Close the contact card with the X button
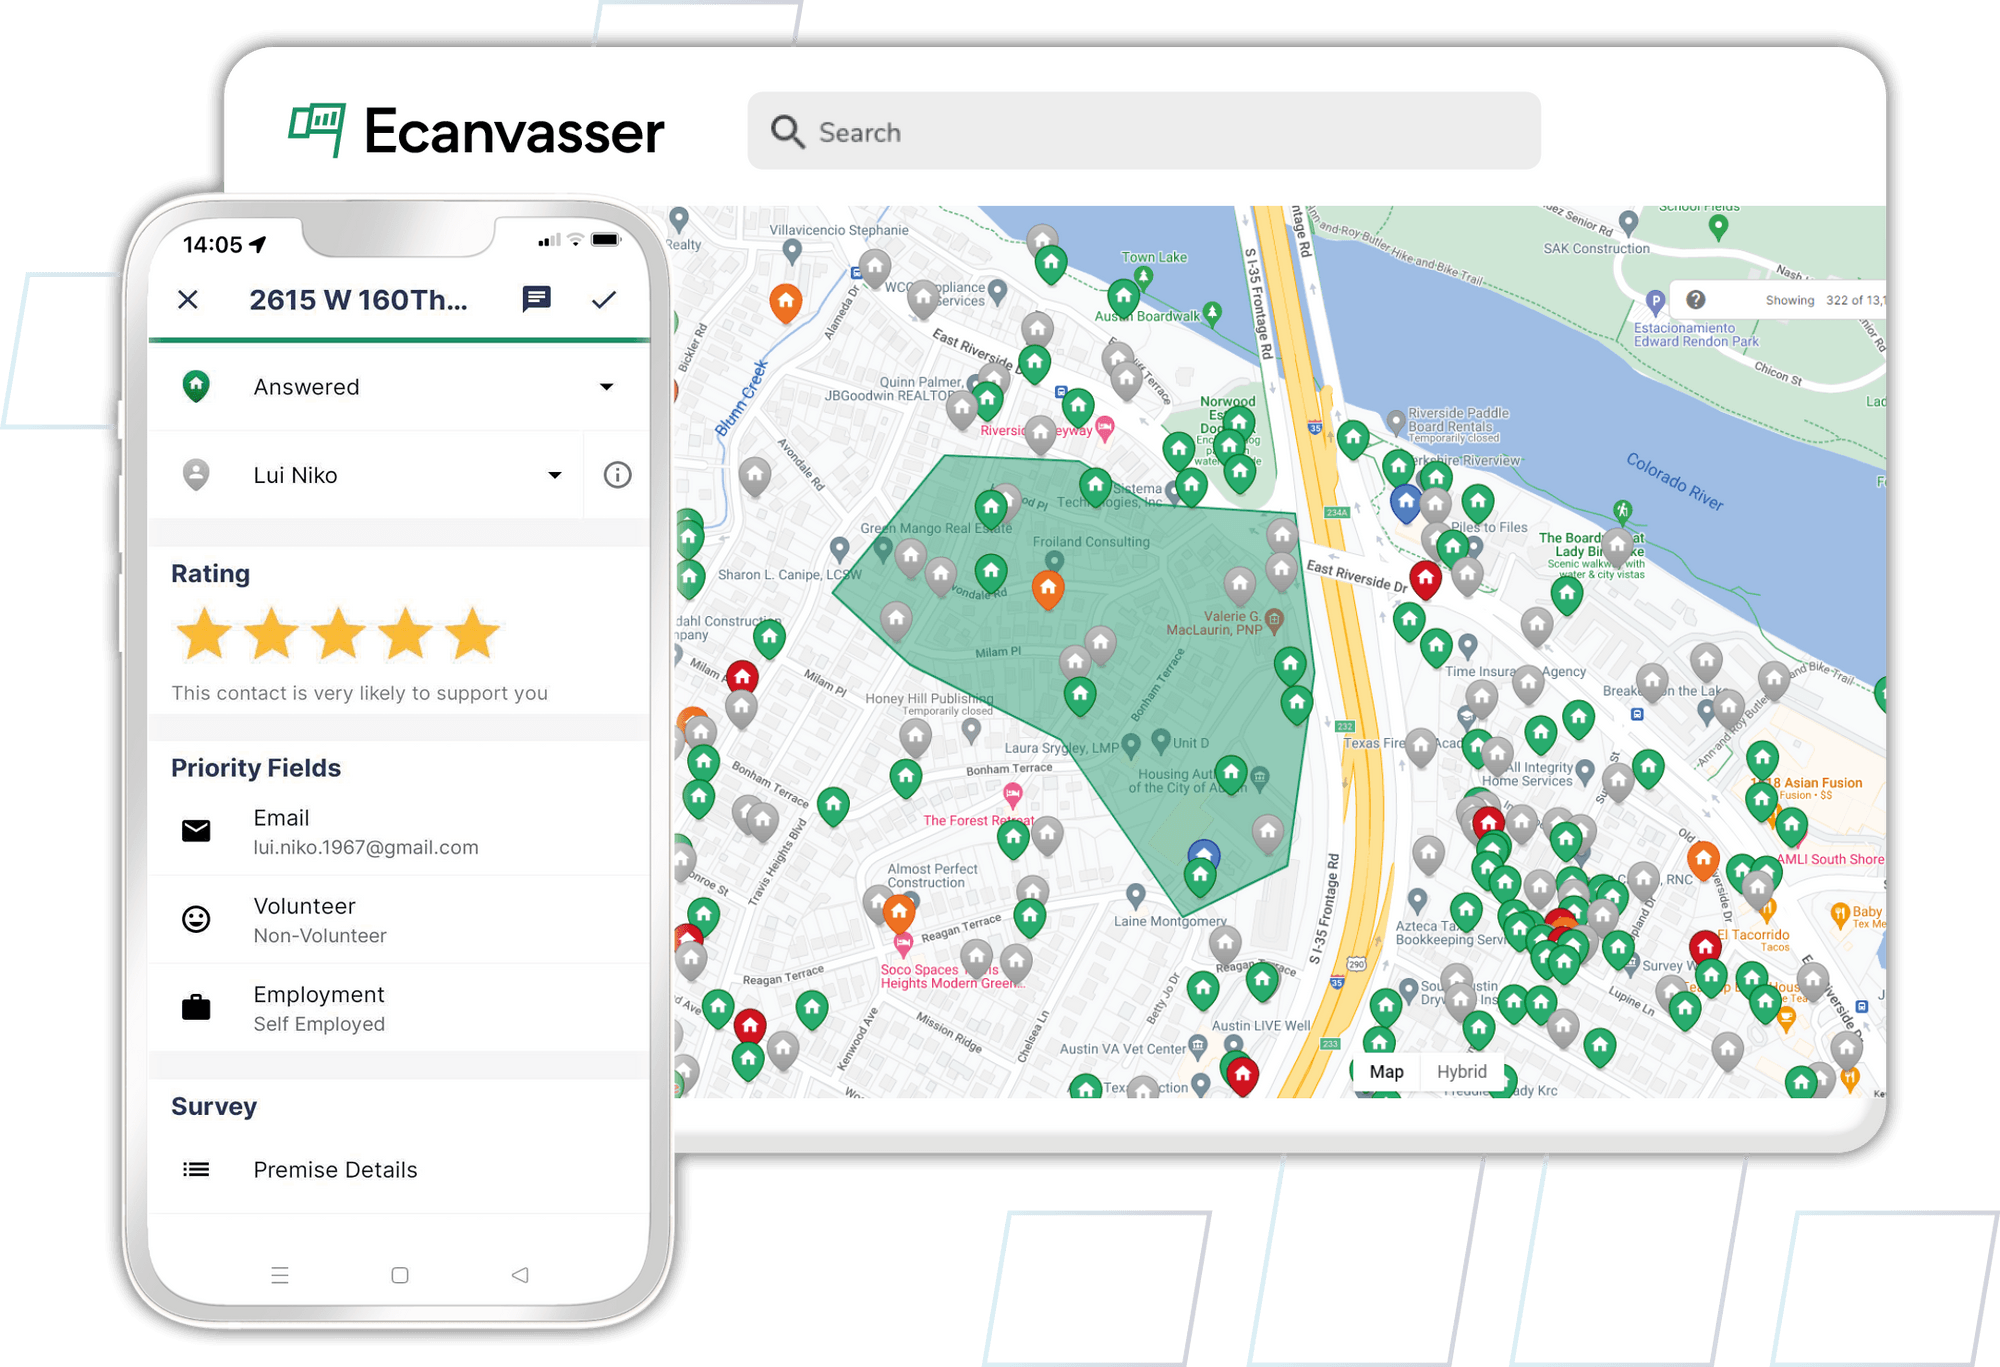This screenshot has height=1367, width=2000. click(x=188, y=299)
